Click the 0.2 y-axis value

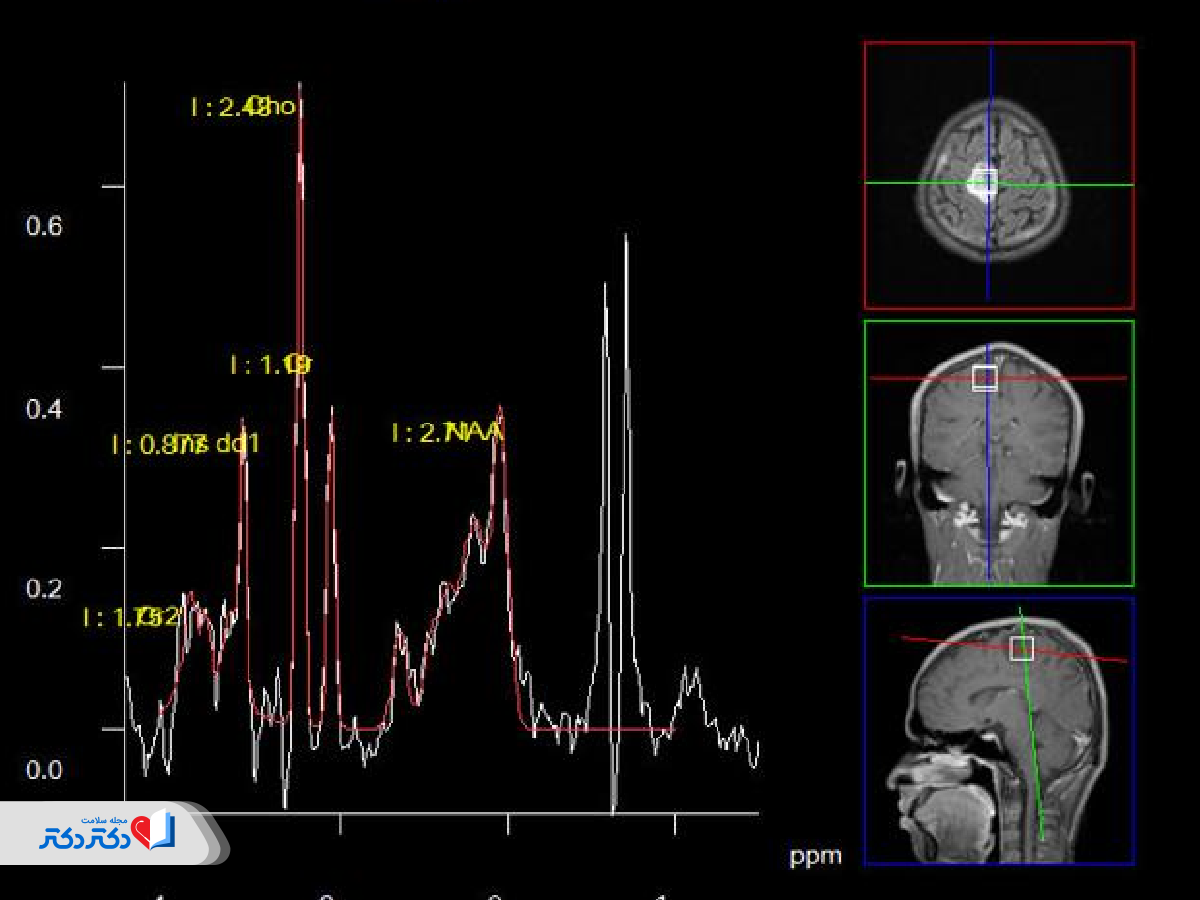click(44, 589)
